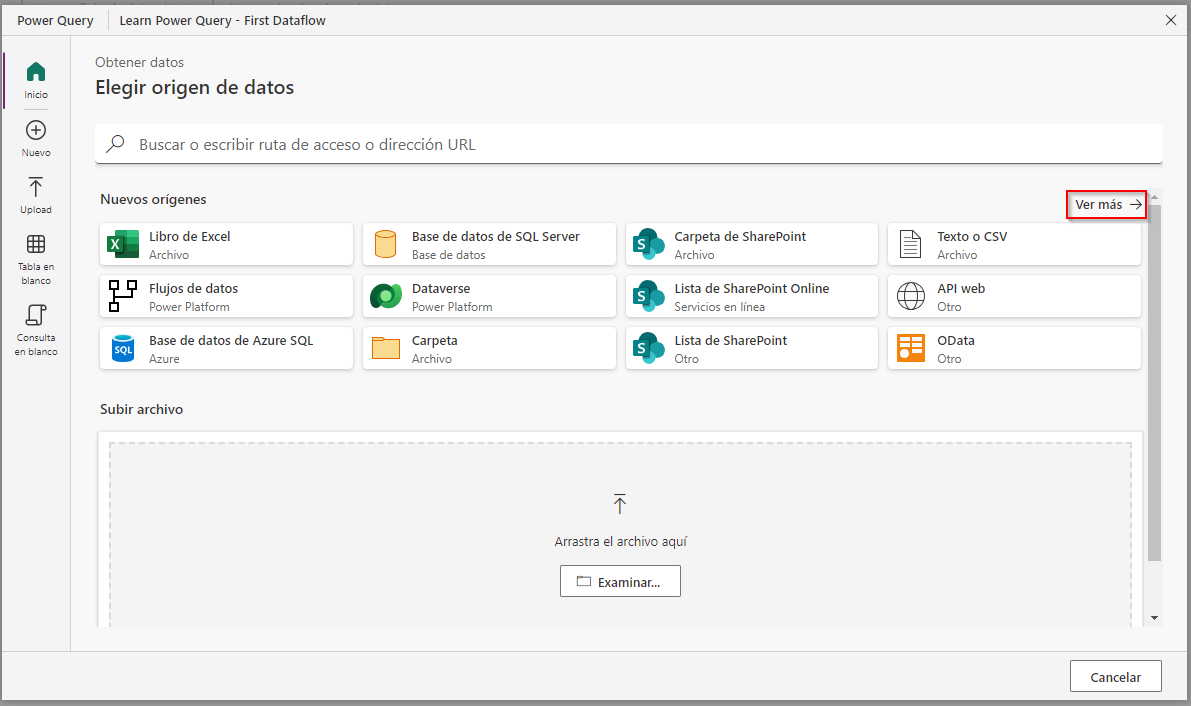Select Base de datos de SQL Server text
The width and height of the screenshot is (1191, 706).
tap(495, 236)
